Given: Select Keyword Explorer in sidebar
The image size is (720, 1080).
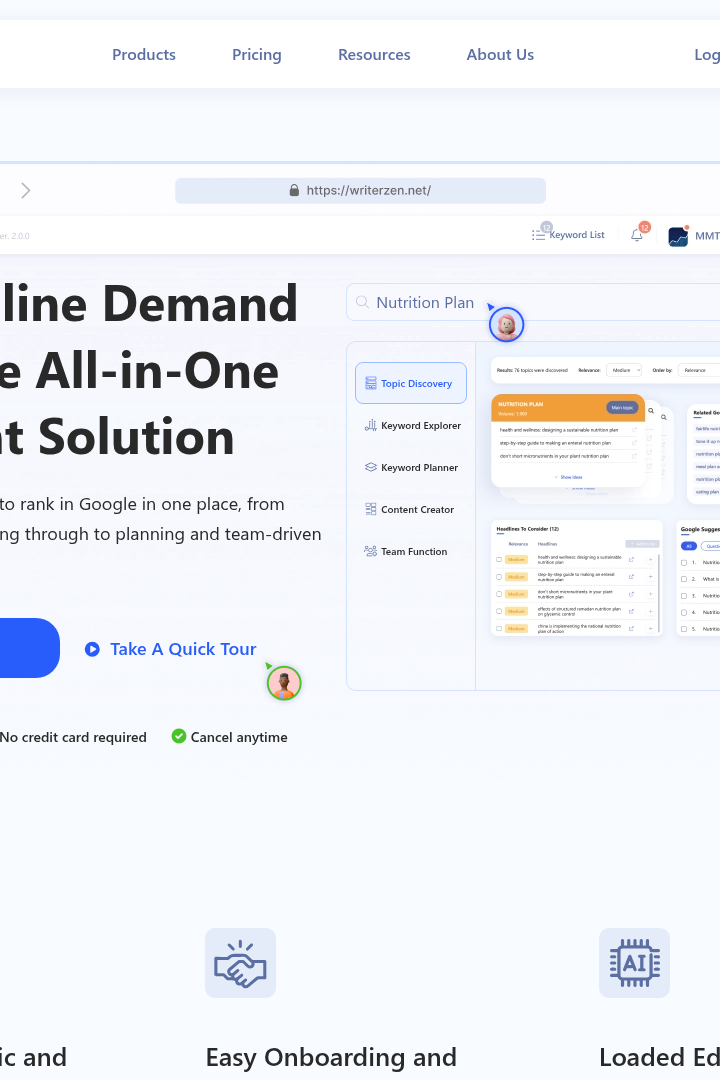Looking at the screenshot, I should click(412, 426).
